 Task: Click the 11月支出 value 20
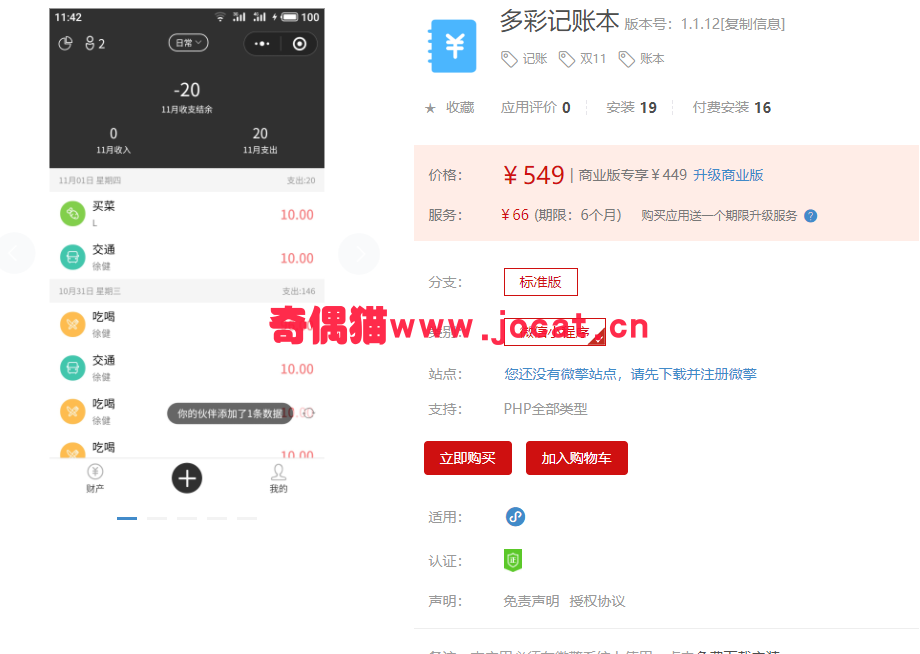(260, 134)
